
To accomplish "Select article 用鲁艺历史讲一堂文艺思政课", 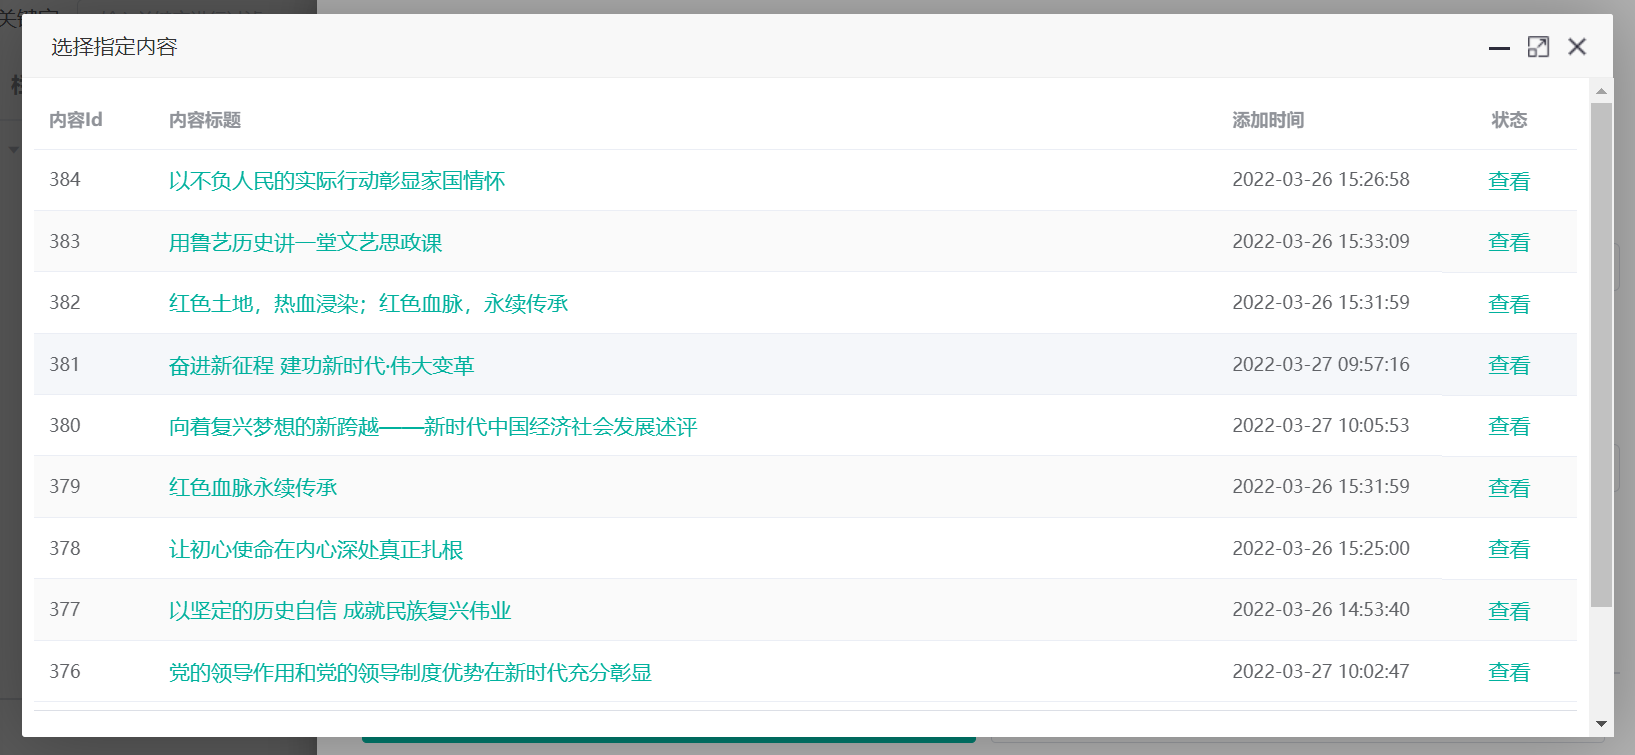I will tap(305, 243).
